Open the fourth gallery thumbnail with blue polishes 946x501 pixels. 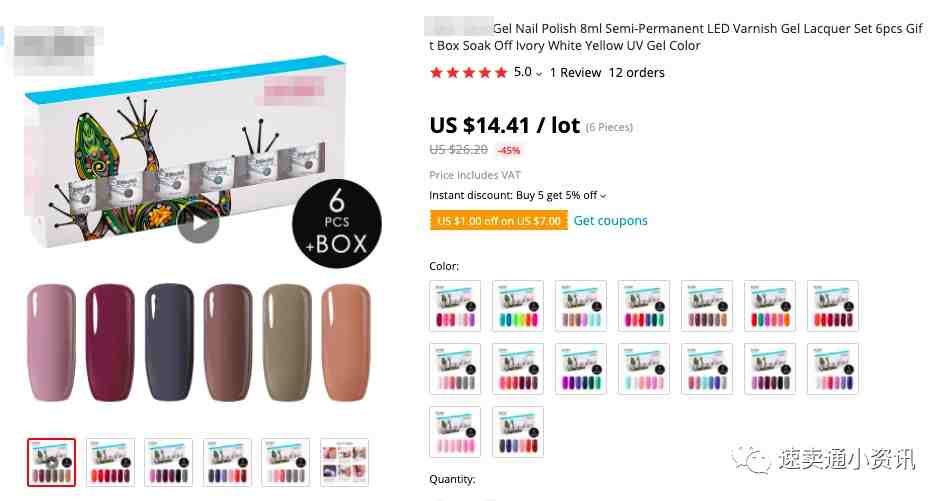pos(227,462)
